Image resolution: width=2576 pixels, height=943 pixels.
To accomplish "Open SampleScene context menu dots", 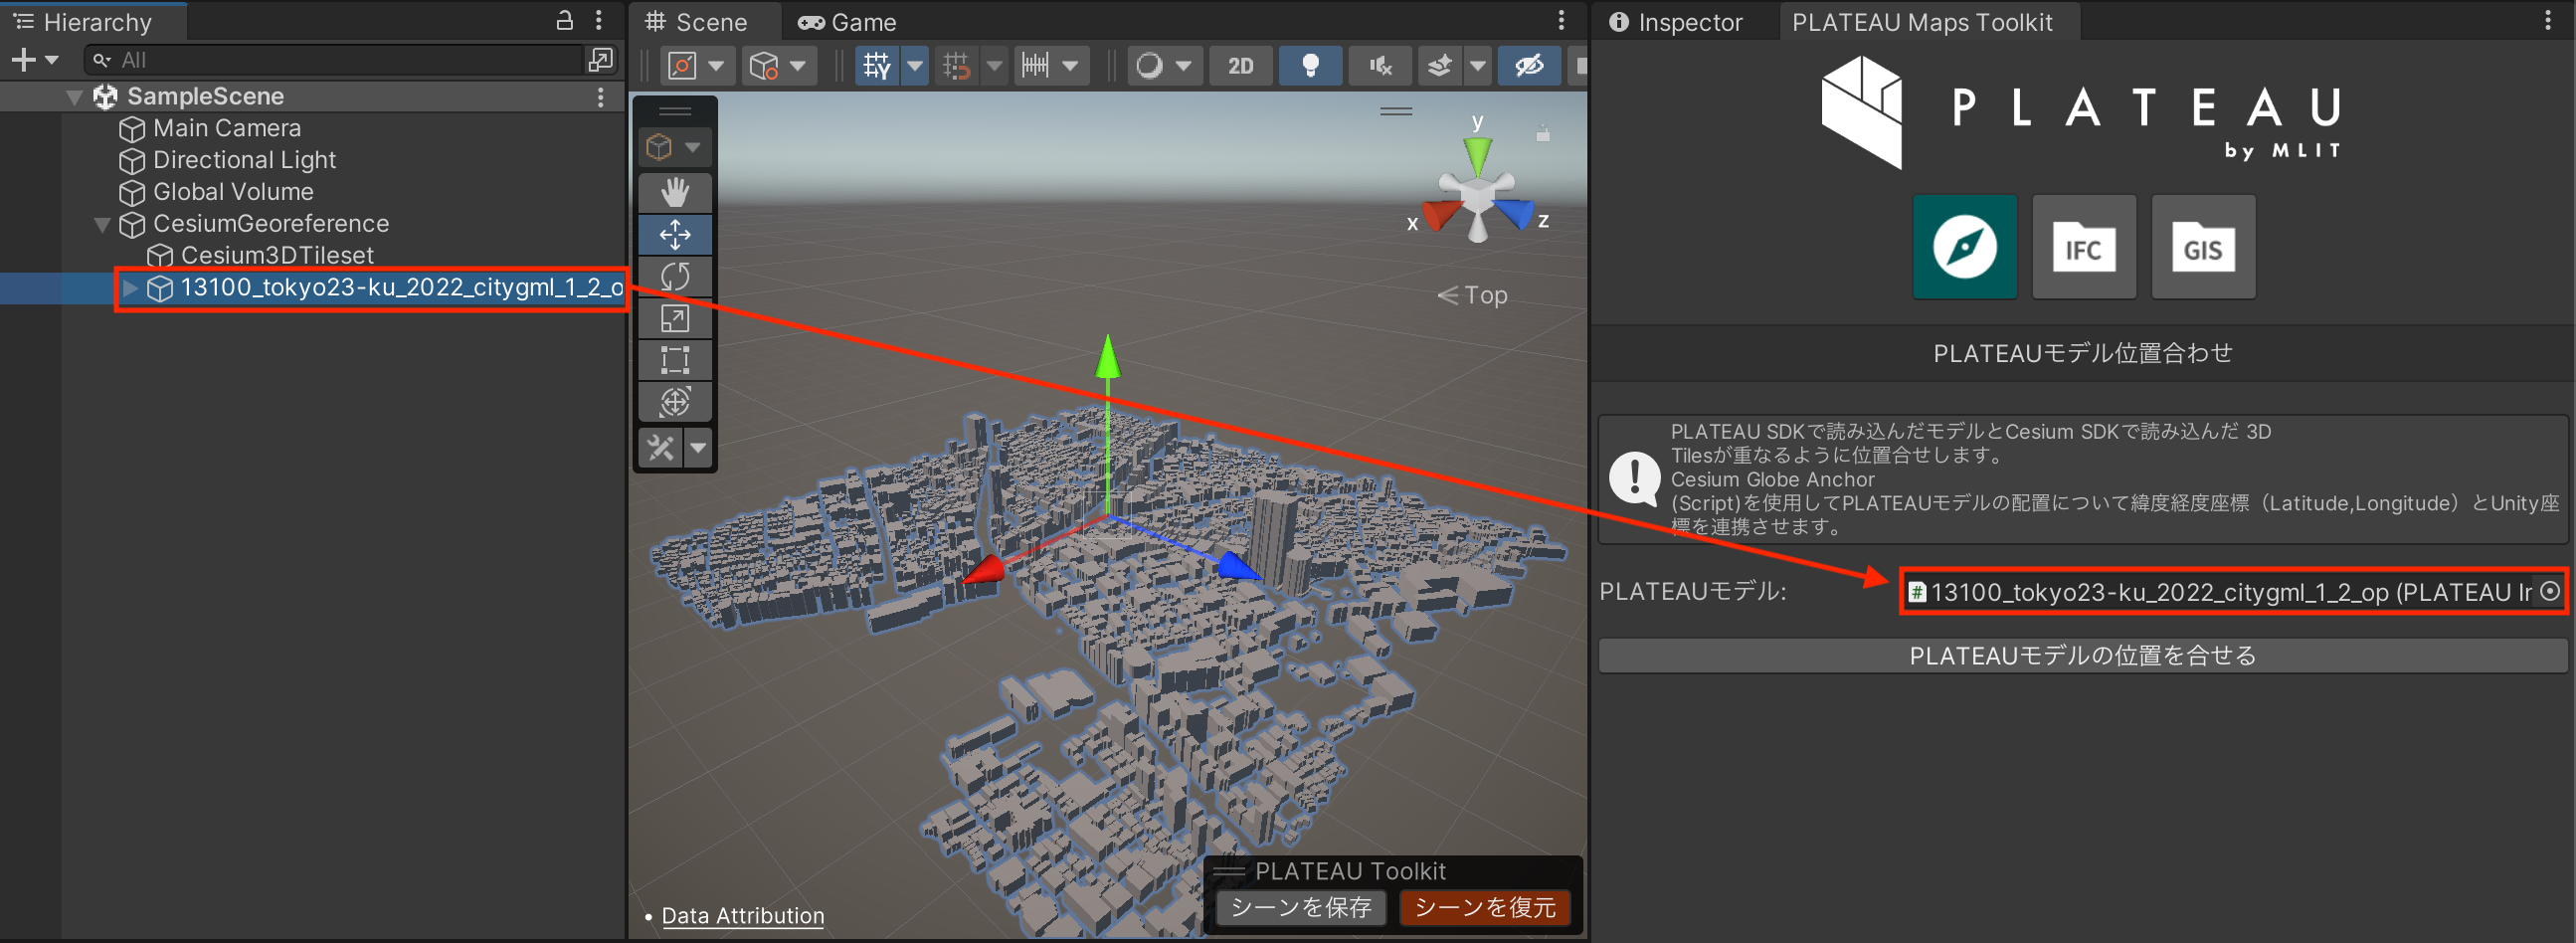I will point(600,97).
